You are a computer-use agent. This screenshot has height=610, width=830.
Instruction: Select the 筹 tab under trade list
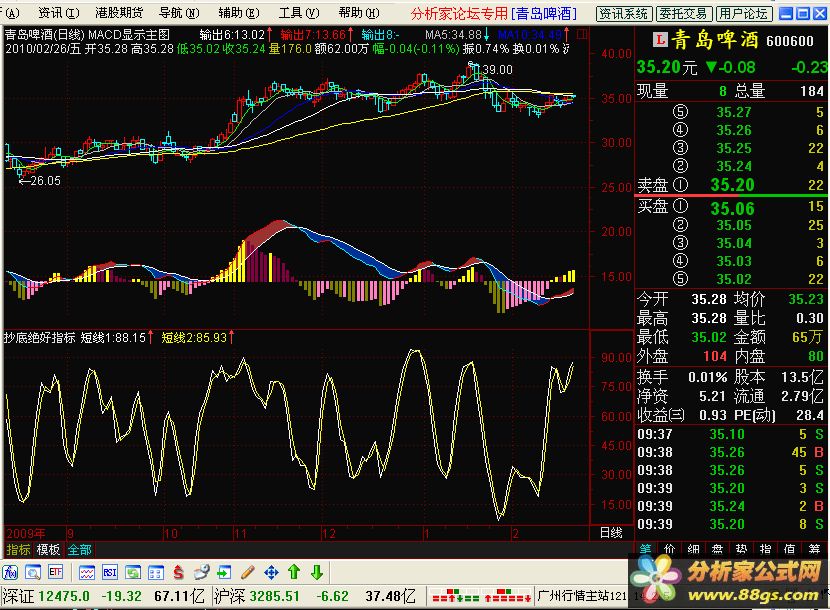tap(814, 549)
